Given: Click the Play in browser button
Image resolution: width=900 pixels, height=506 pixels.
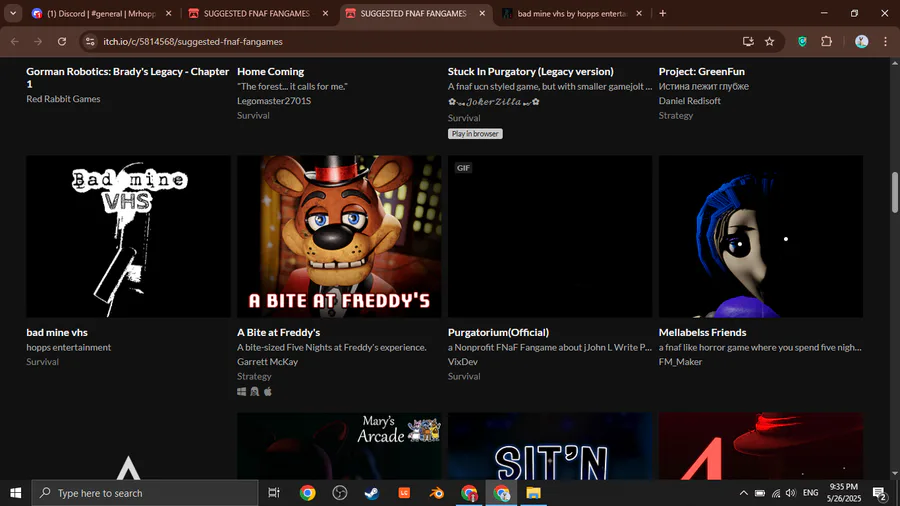Looking at the screenshot, I should point(475,134).
